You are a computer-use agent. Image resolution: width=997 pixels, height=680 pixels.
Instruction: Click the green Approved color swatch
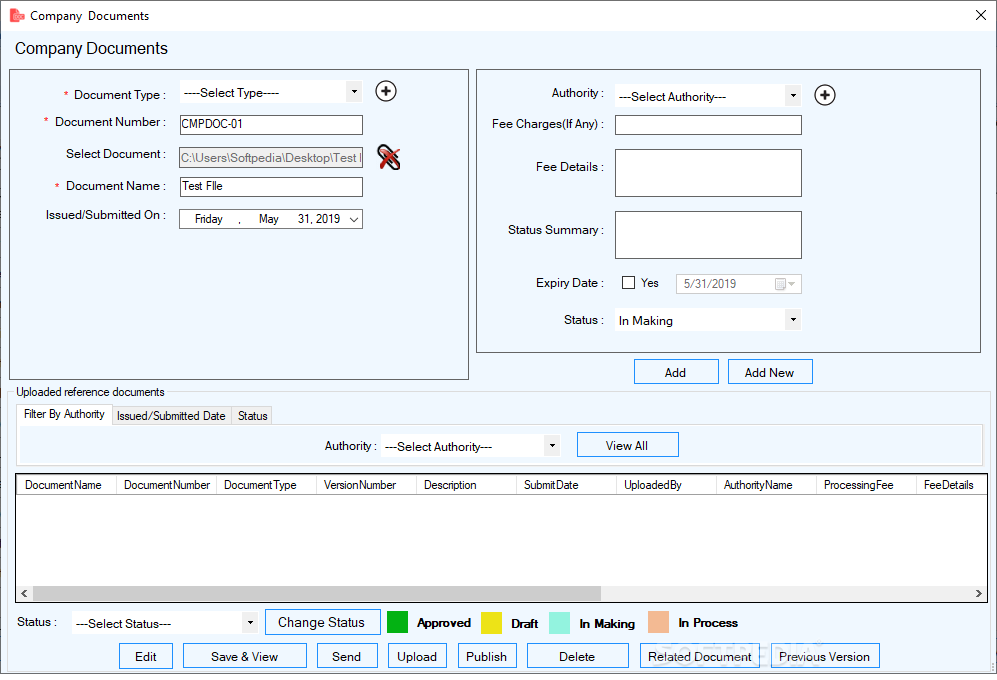397,622
